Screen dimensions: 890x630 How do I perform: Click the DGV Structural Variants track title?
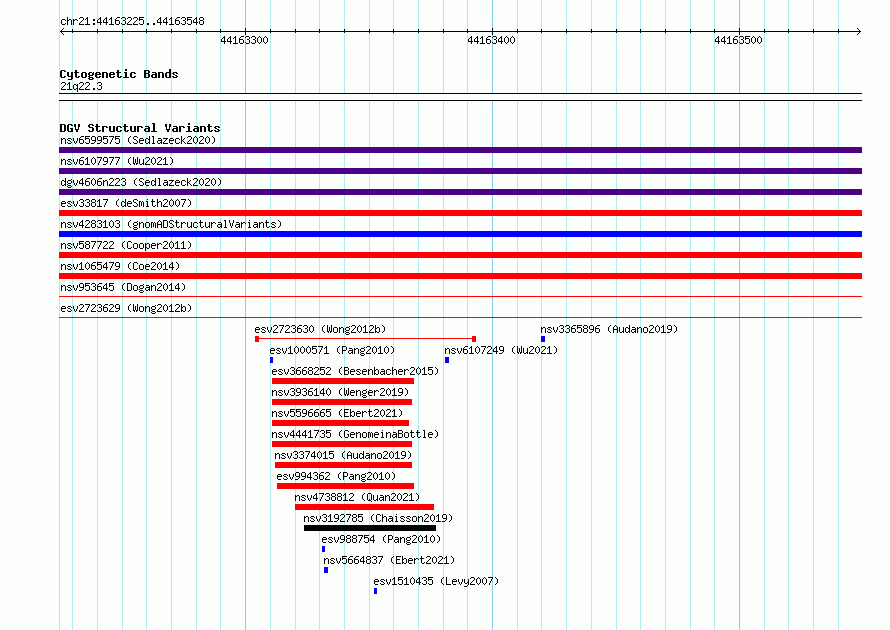pos(140,128)
